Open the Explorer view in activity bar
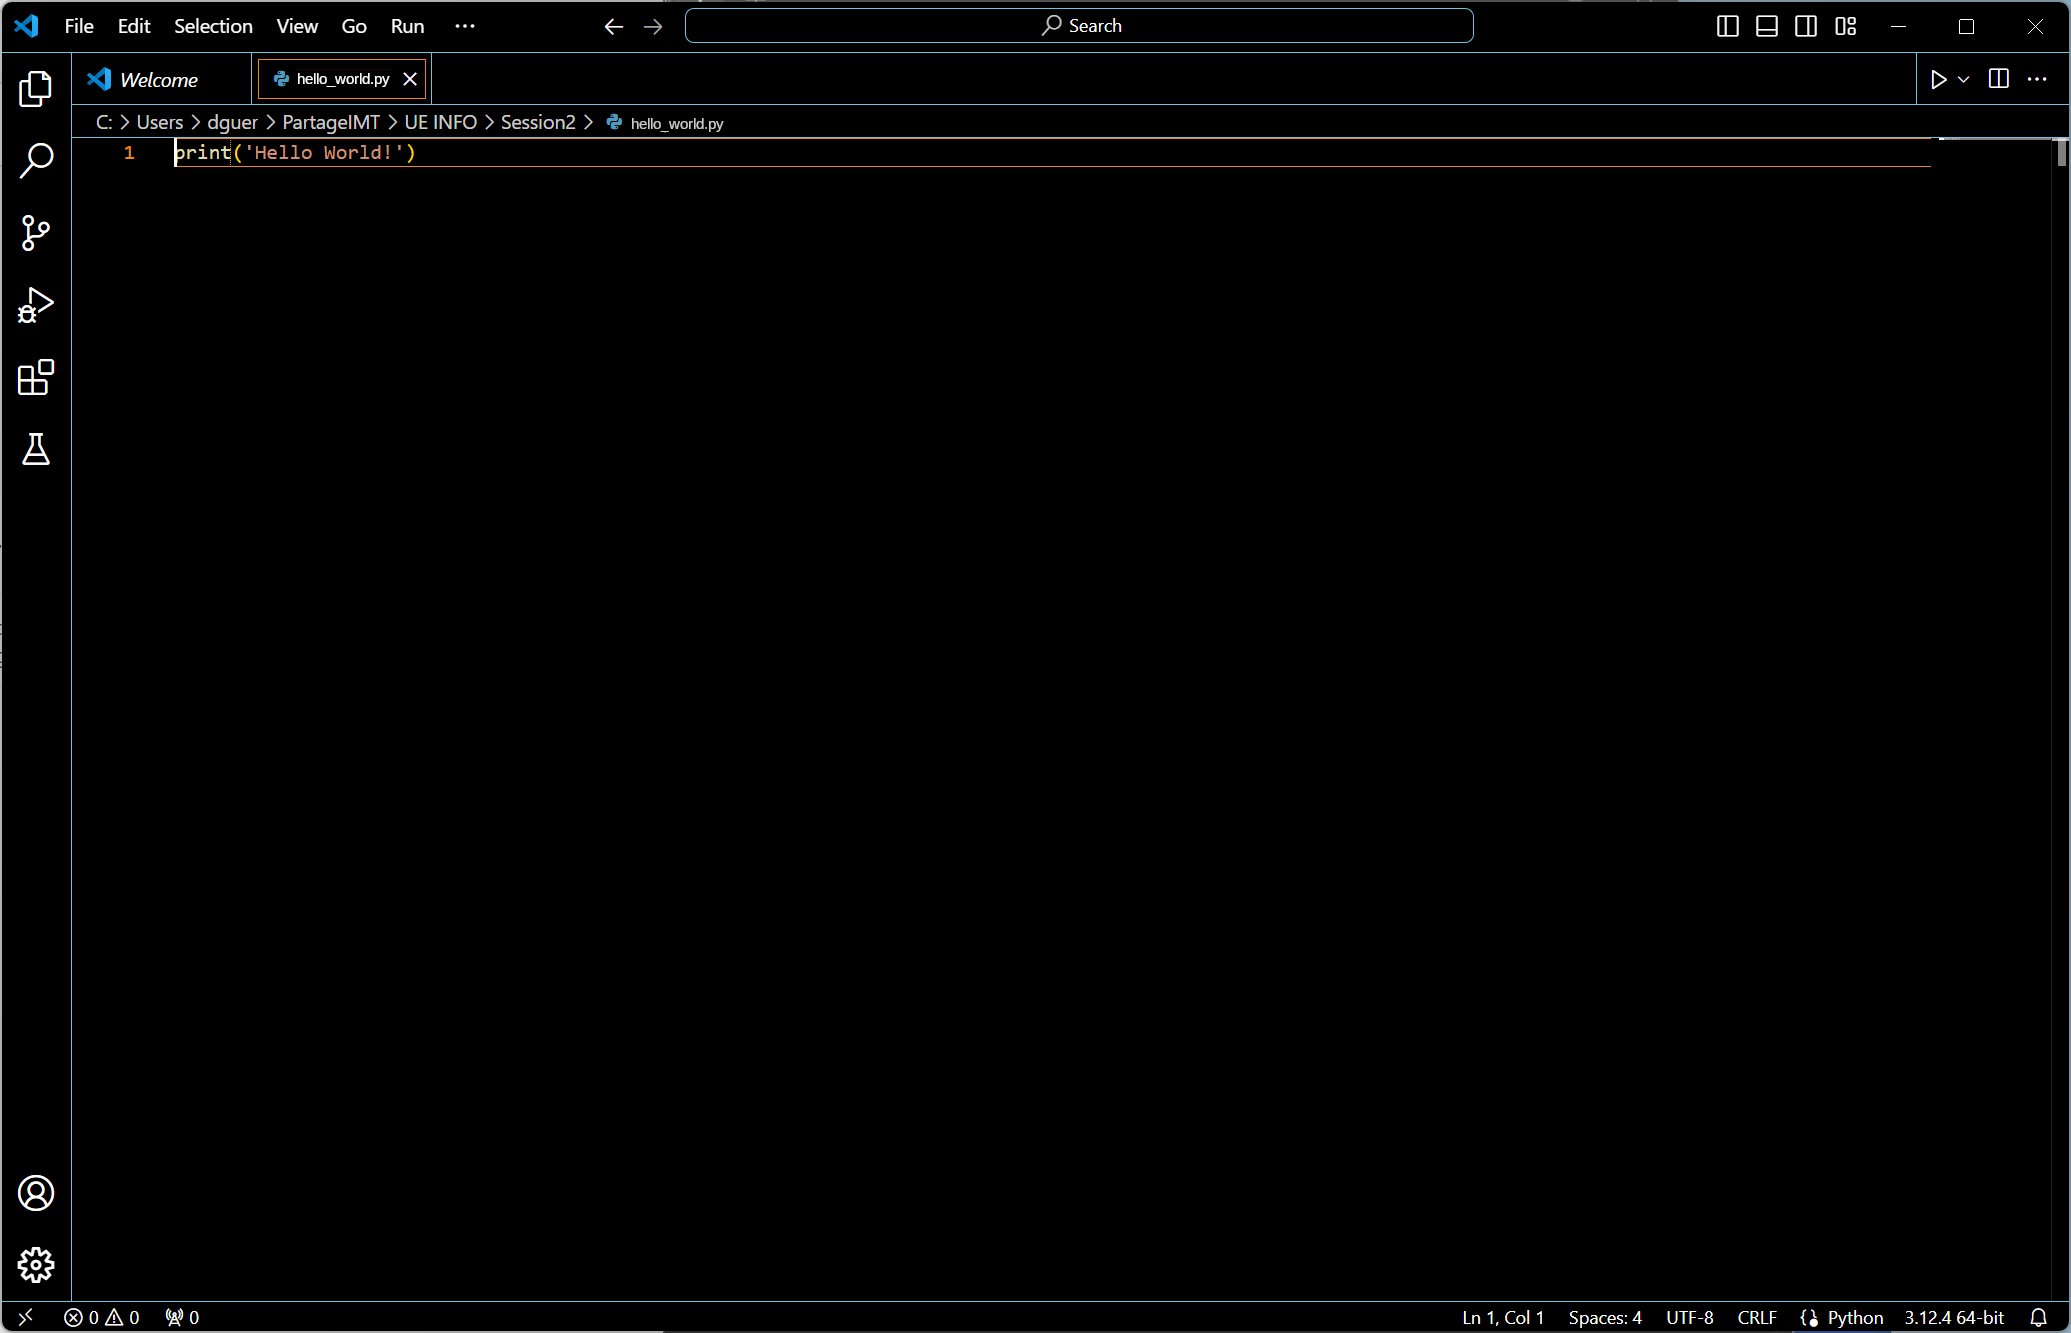The image size is (2071, 1333). click(x=36, y=89)
